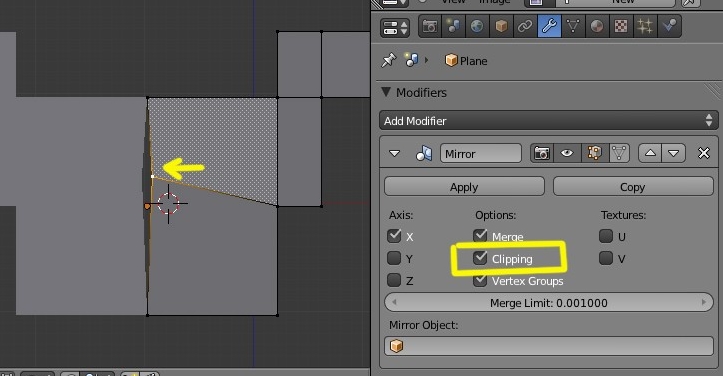This screenshot has width=723, height=376.
Task: Increase Merge Limit with right arrow
Action: click(x=704, y=303)
